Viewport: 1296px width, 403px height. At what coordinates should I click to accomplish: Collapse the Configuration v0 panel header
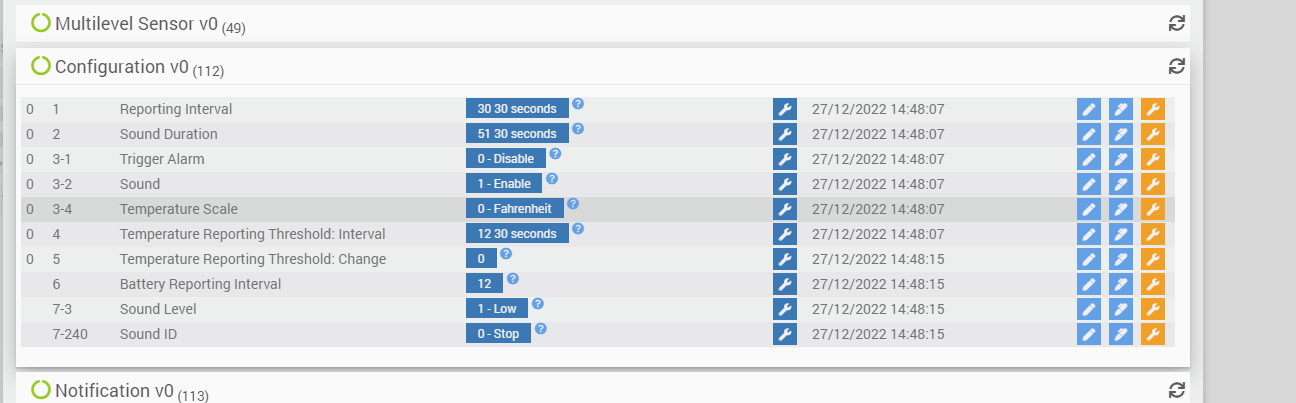coord(122,67)
